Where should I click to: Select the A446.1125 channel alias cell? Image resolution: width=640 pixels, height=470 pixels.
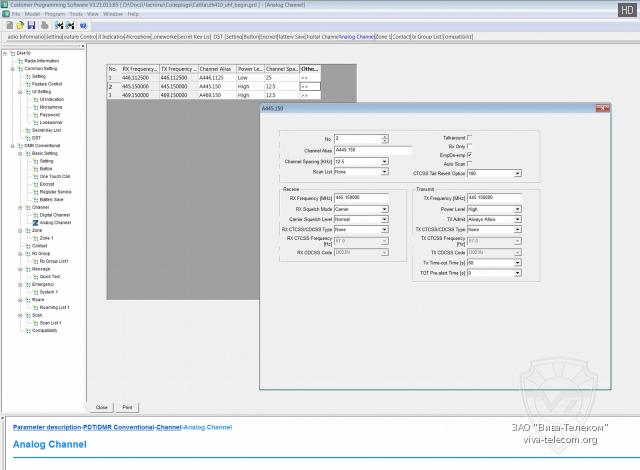click(217, 78)
